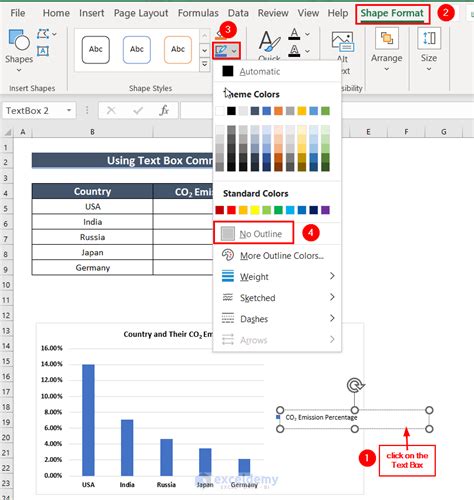Click the Draw Text Box icon
The width and height of the screenshot is (474, 500).
(x=43, y=51)
